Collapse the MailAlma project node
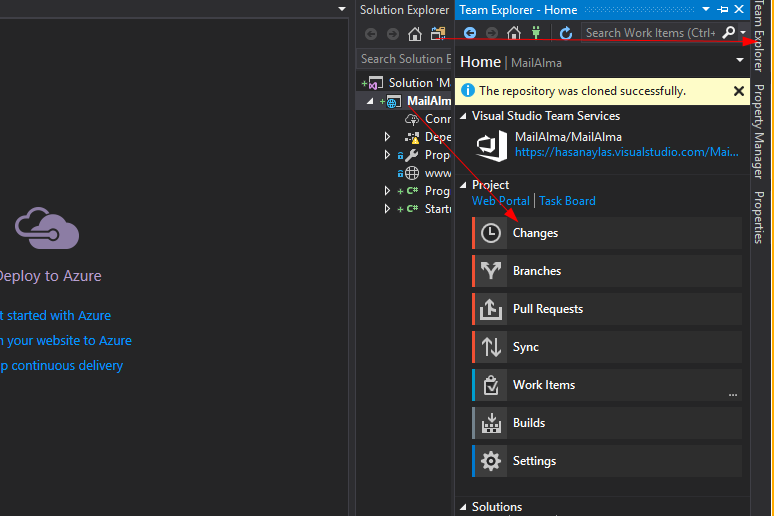The height and width of the screenshot is (516, 774). coord(370,101)
